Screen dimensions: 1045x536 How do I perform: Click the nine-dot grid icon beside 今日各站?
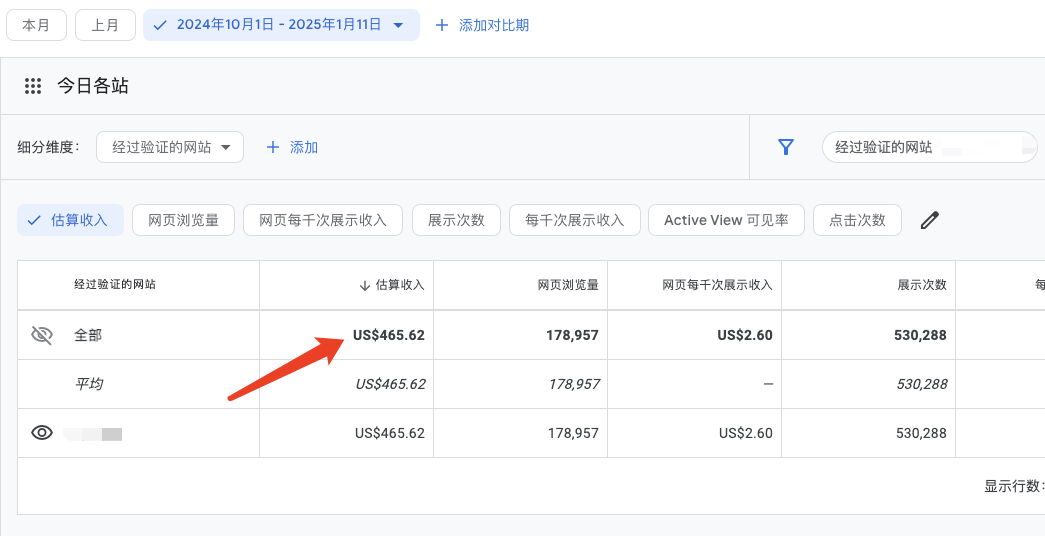(x=33, y=86)
